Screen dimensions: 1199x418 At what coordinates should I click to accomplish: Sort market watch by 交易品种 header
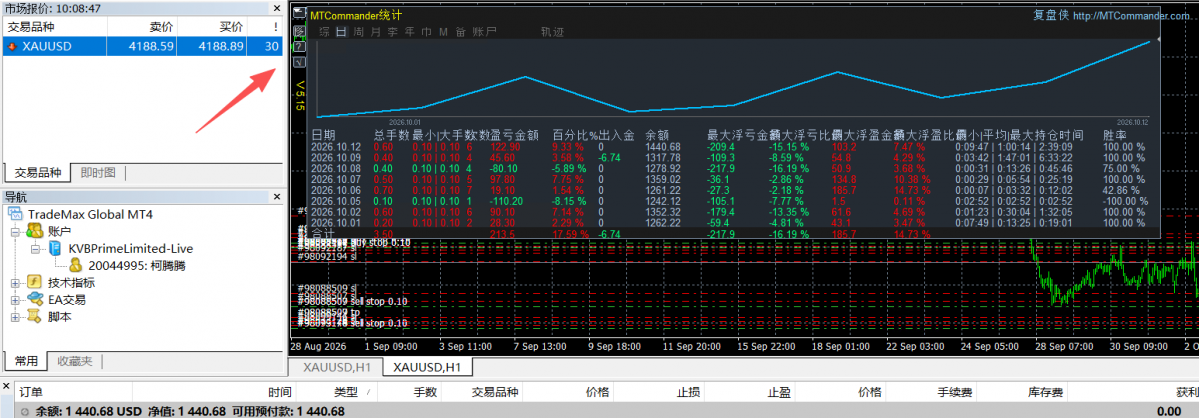click(x=55, y=27)
